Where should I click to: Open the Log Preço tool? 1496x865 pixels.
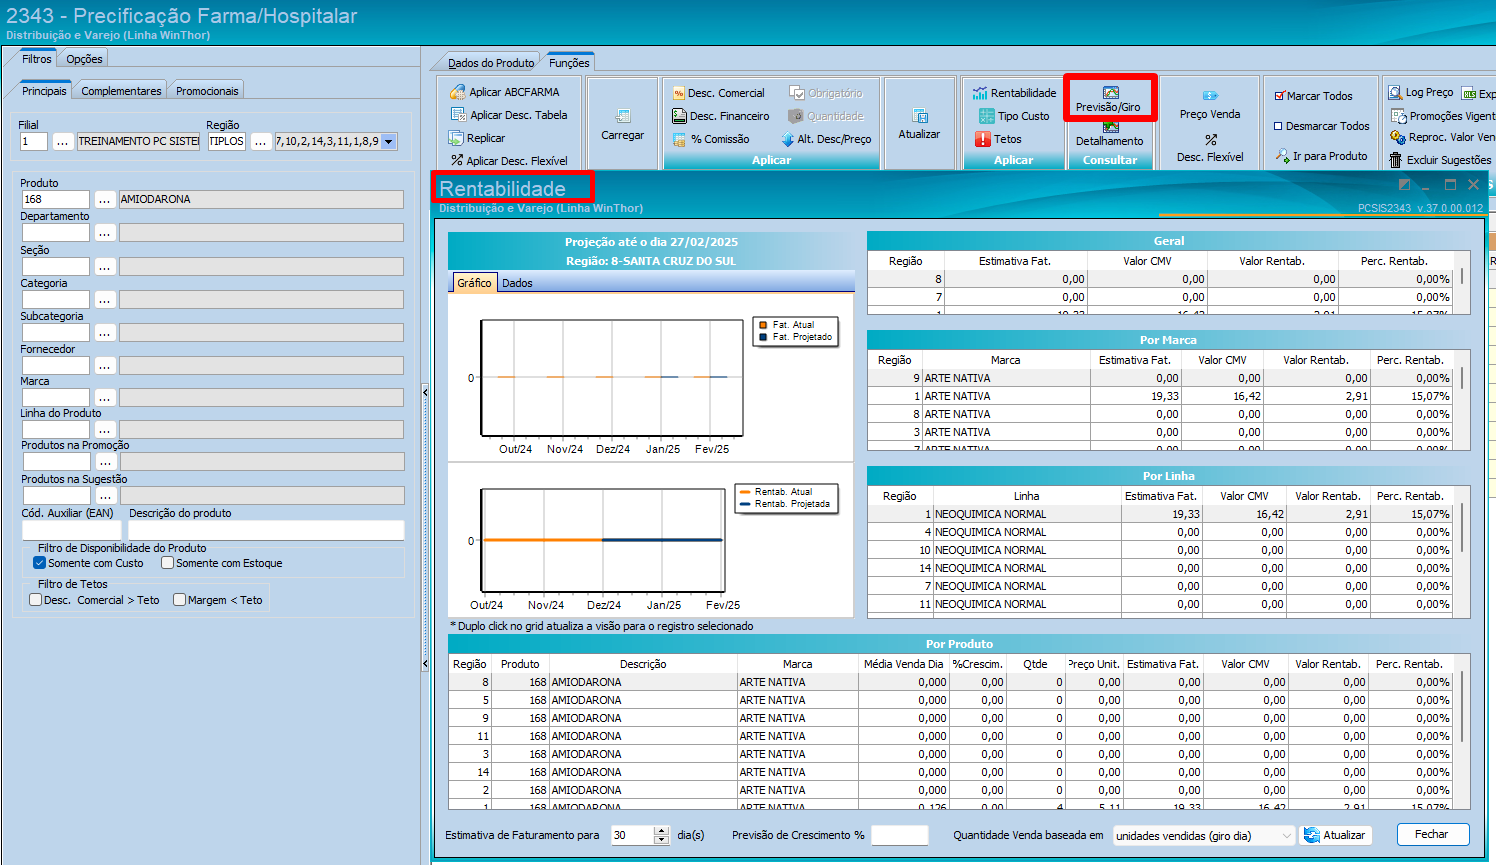click(x=1420, y=92)
